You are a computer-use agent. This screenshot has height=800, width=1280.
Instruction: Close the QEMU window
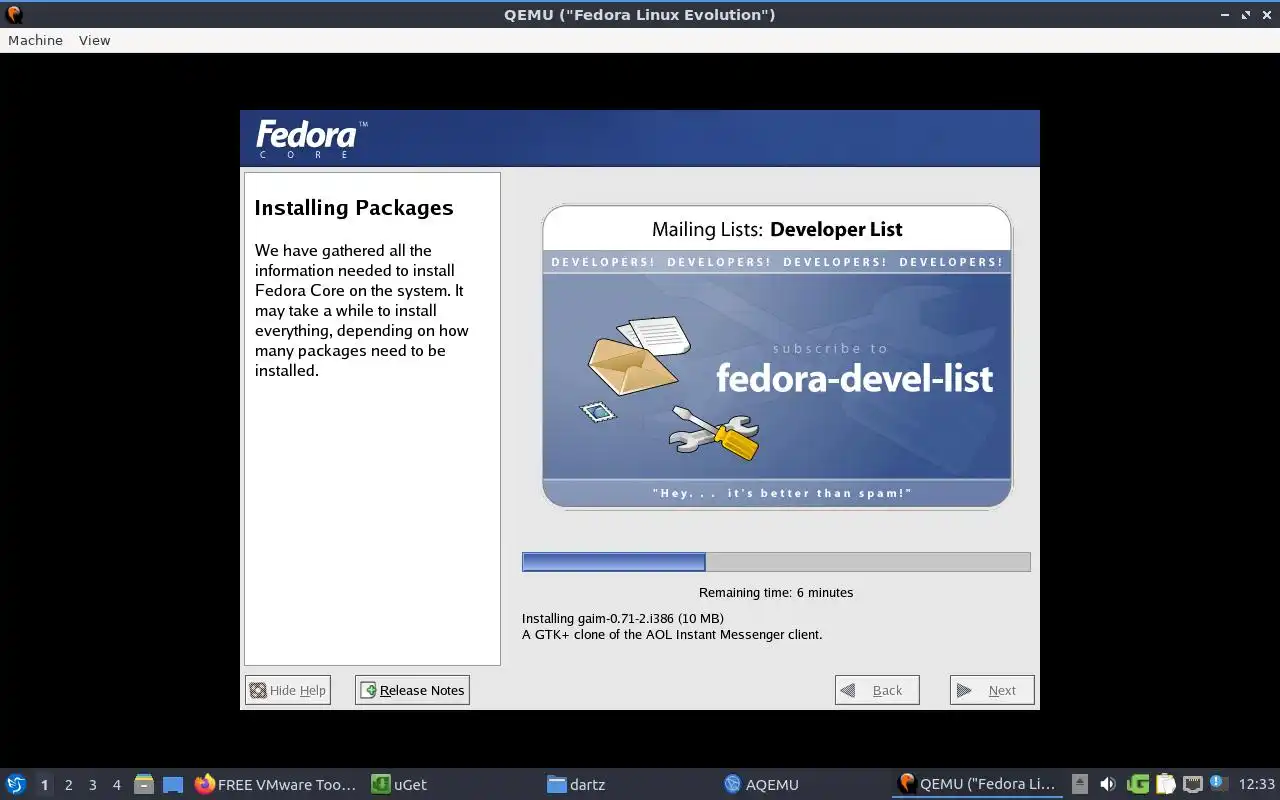[x=1266, y=15]
